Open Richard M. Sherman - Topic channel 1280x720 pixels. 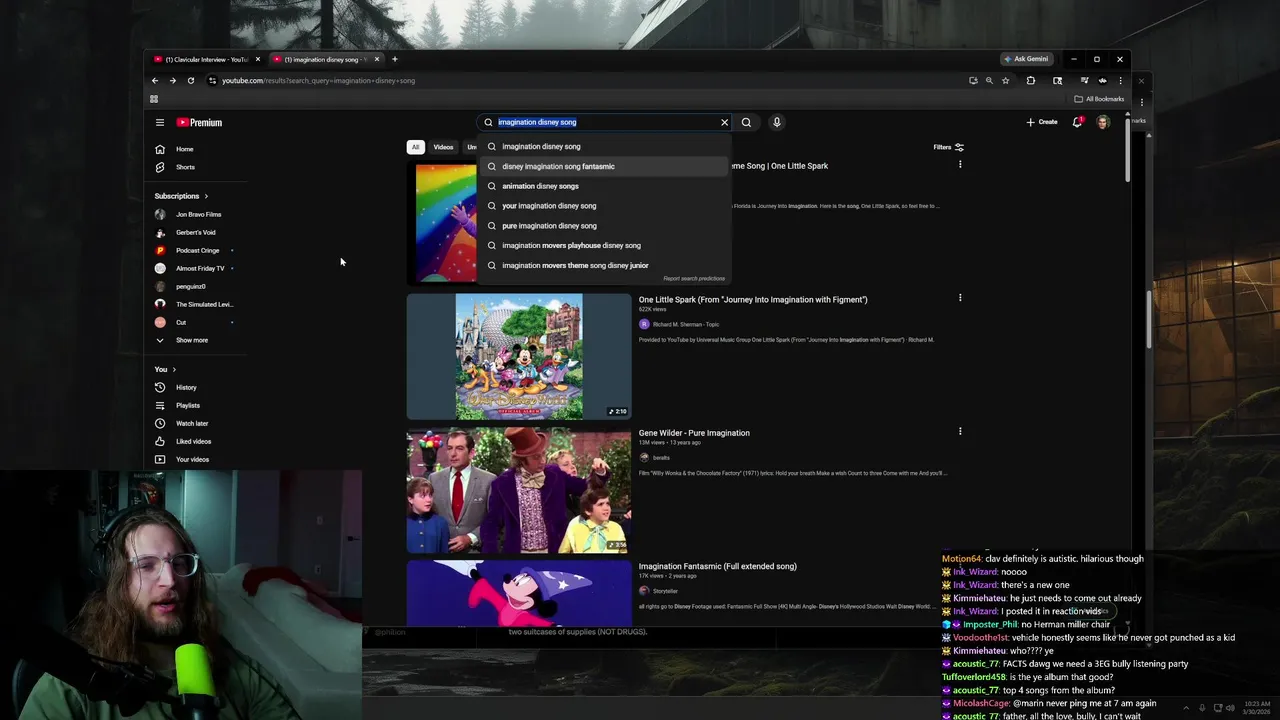tap(685, 324)
